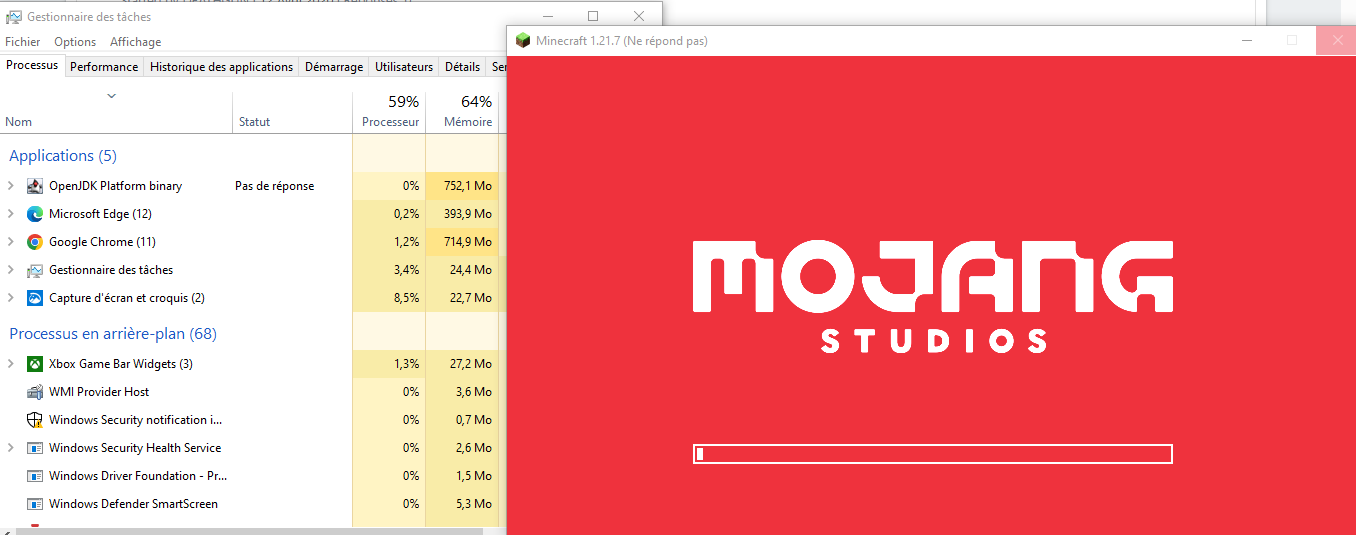Open the Options menu
Viewport: 1356px width, 535px height.
click(75, 42)
